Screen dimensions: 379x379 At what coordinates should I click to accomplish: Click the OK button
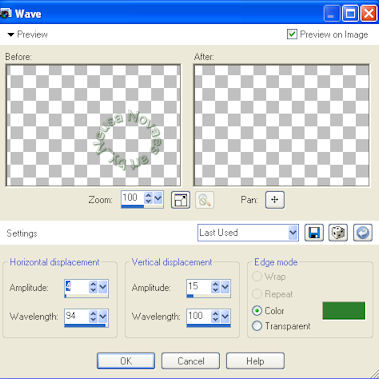click(x=126, y=361)
